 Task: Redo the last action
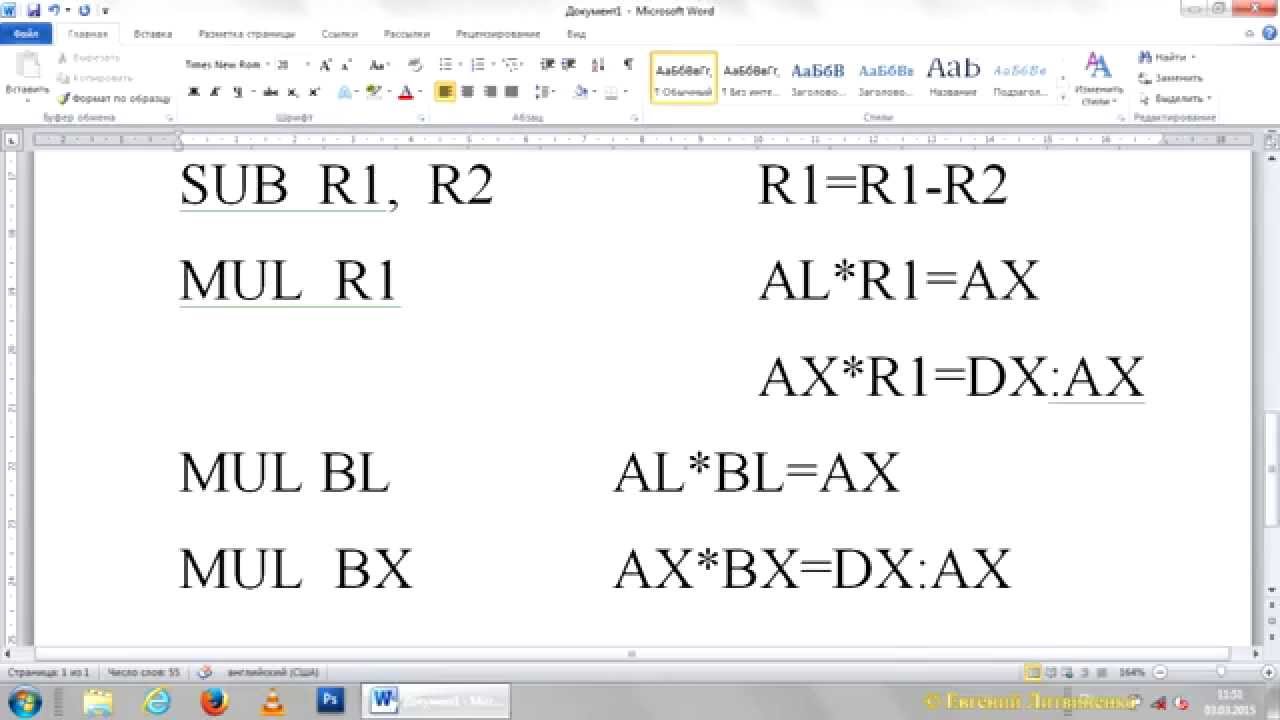tap(82, 10)
